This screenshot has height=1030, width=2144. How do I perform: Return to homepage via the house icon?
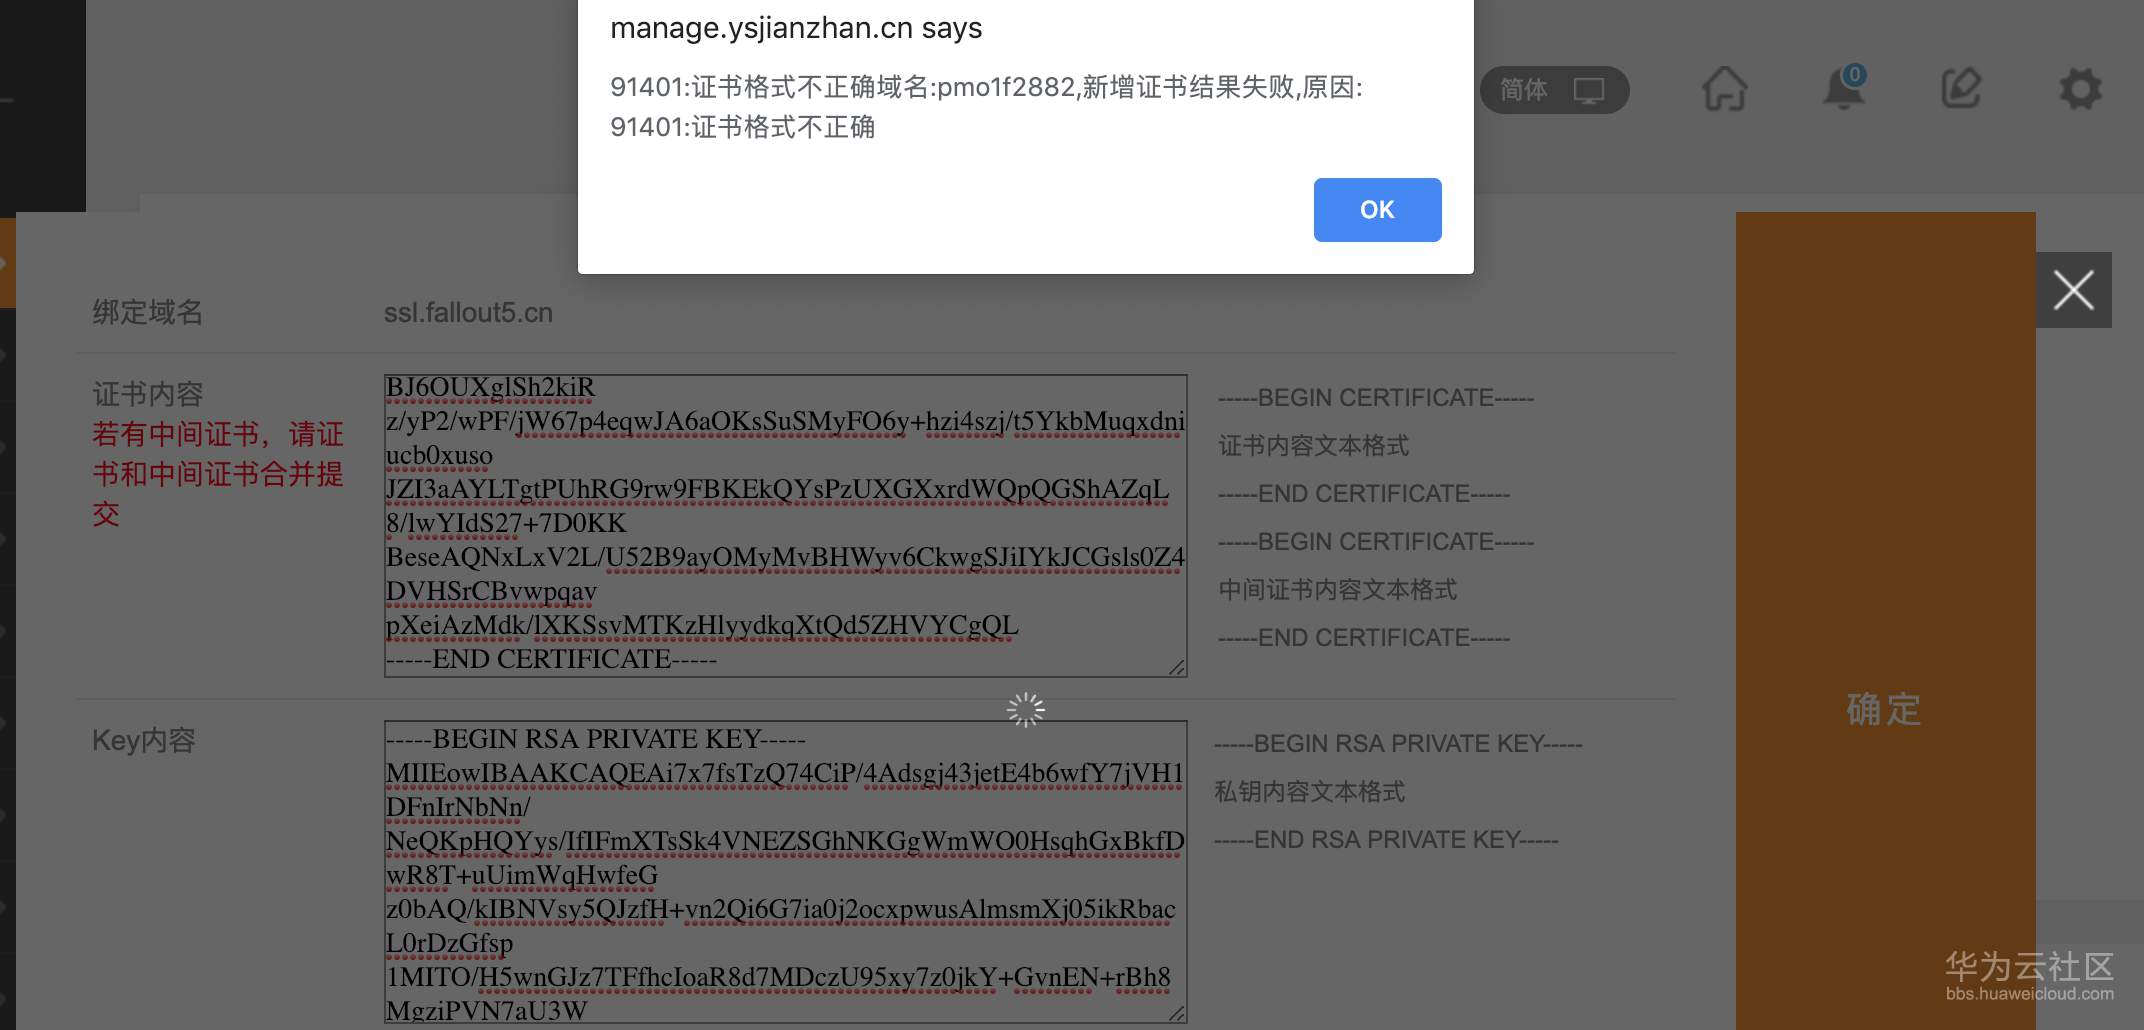coord(1725,89)
